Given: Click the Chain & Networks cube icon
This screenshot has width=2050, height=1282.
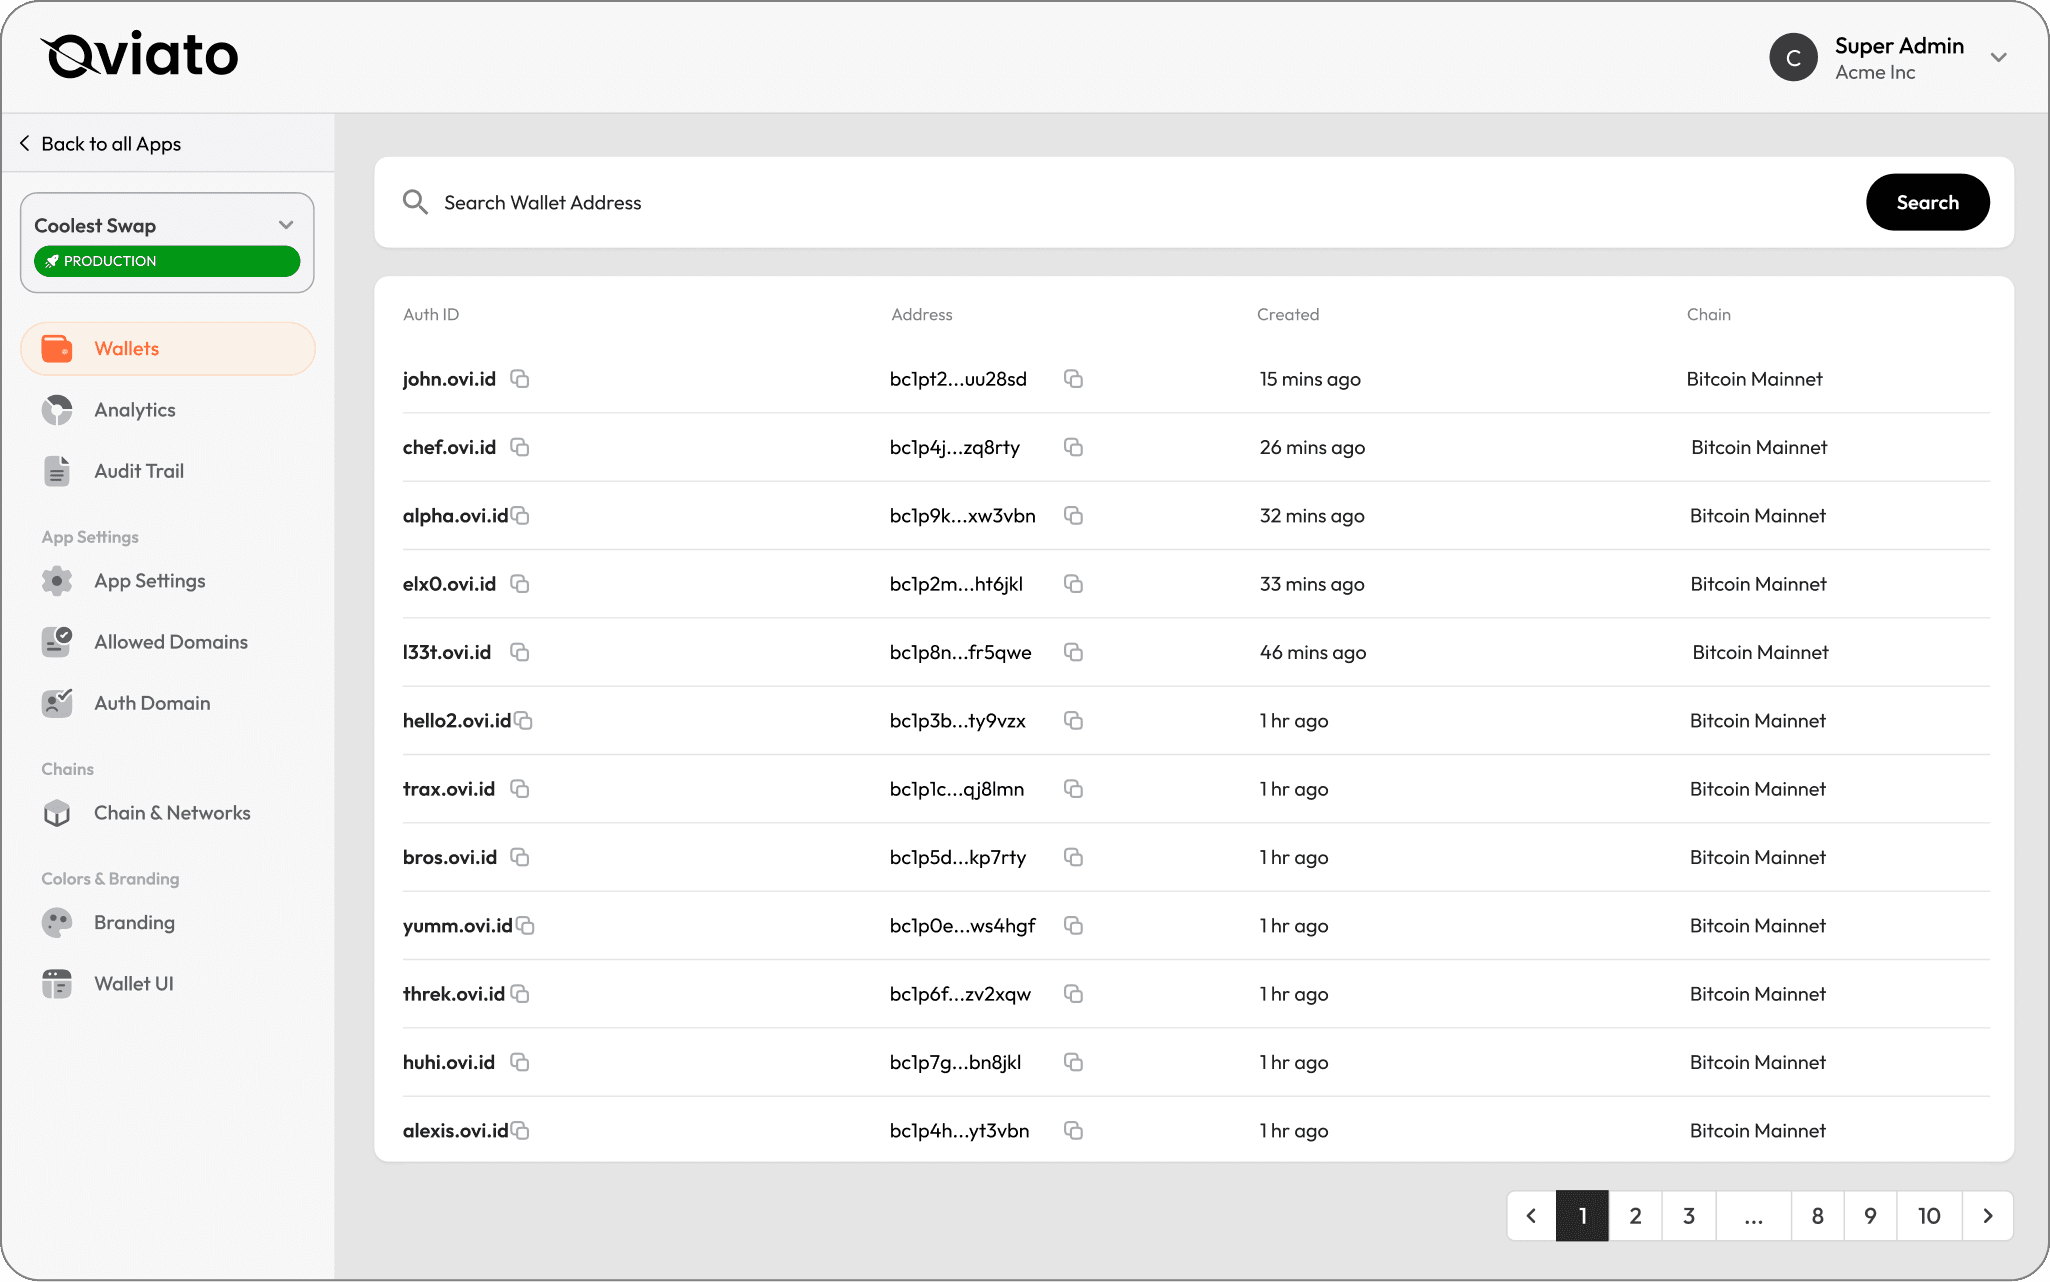Looking at the screenshot, I should click(57, 813).
